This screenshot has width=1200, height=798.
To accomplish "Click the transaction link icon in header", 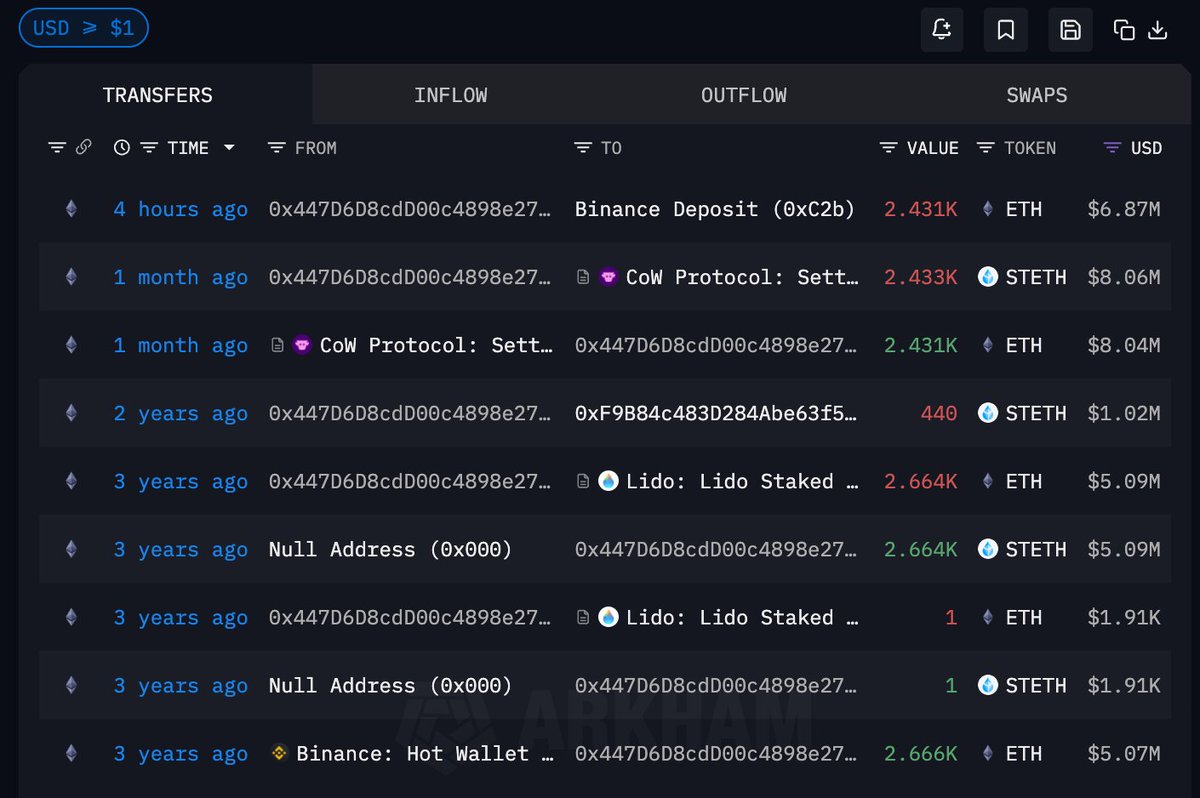I will pyautogui.click(x=84, y=148).
